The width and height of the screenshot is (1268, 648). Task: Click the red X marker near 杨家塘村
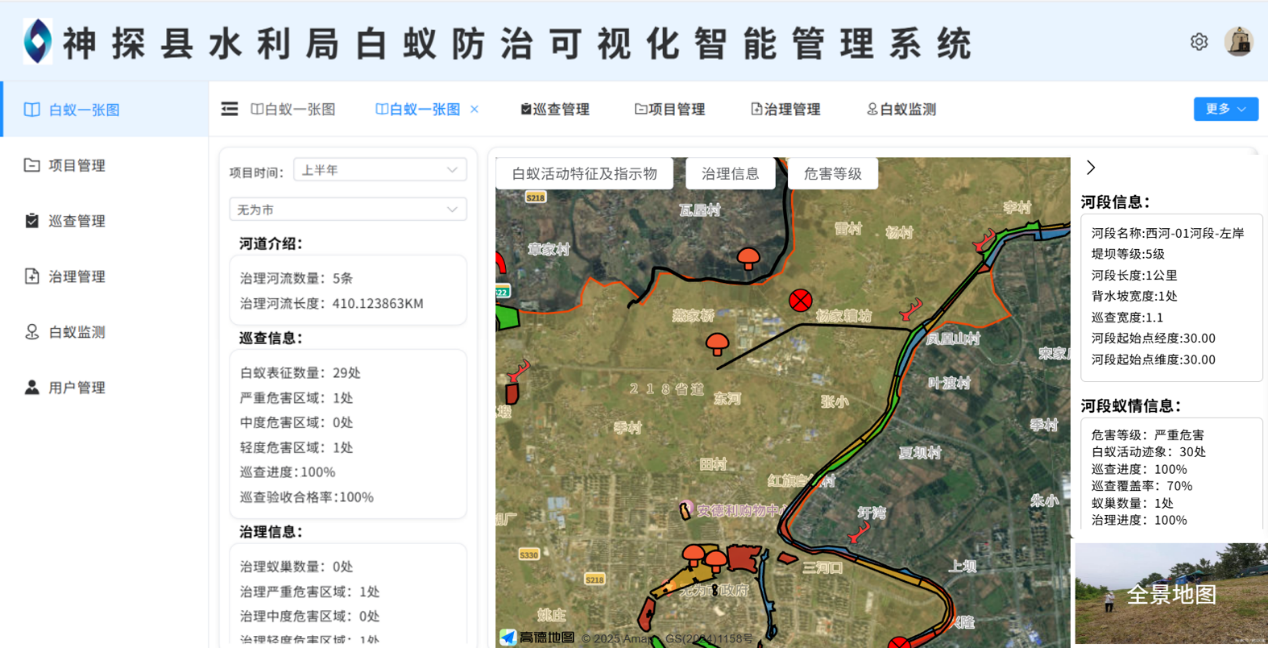pos(800,299)
